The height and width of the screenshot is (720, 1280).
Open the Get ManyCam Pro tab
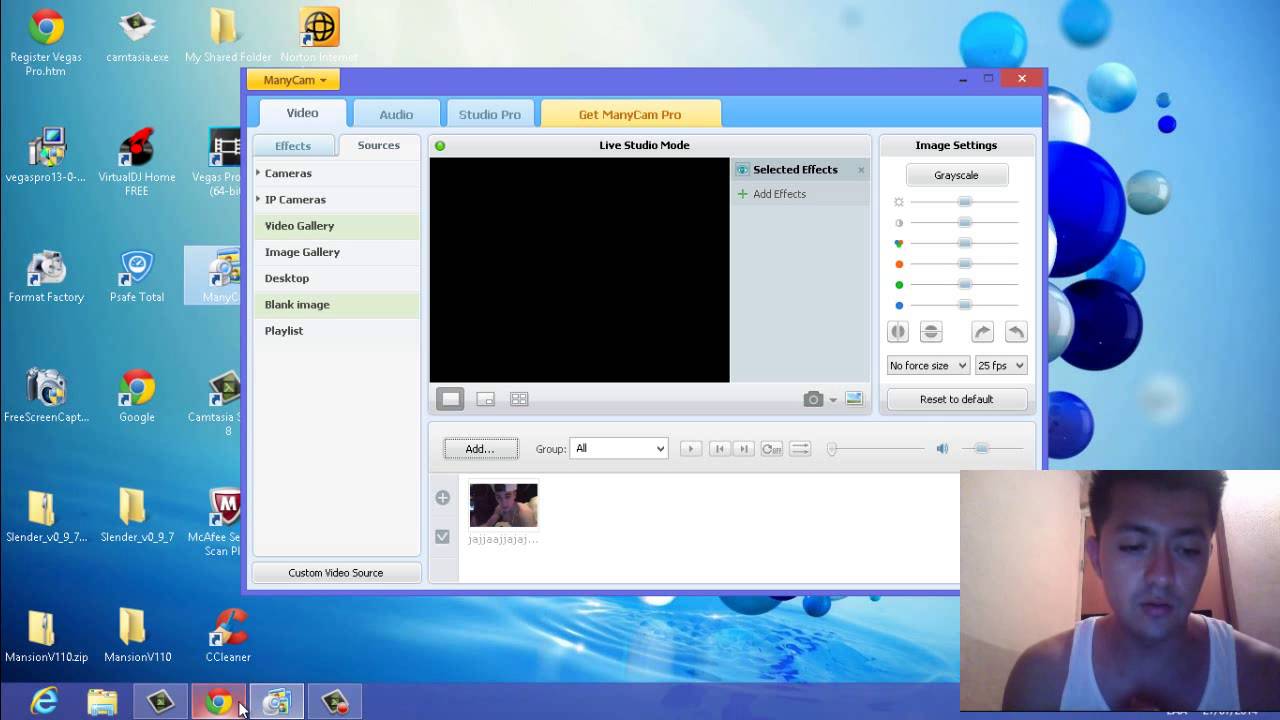pyautogui.click(x=630, y=114)
